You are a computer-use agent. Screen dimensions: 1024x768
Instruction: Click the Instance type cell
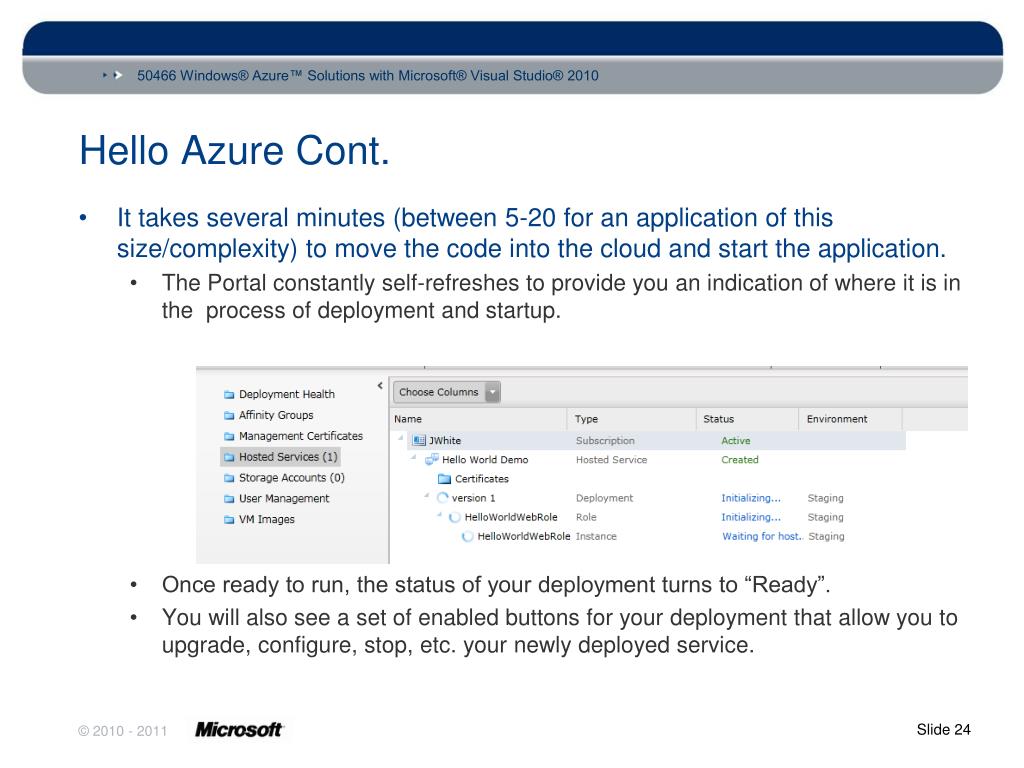coord(596,537)
